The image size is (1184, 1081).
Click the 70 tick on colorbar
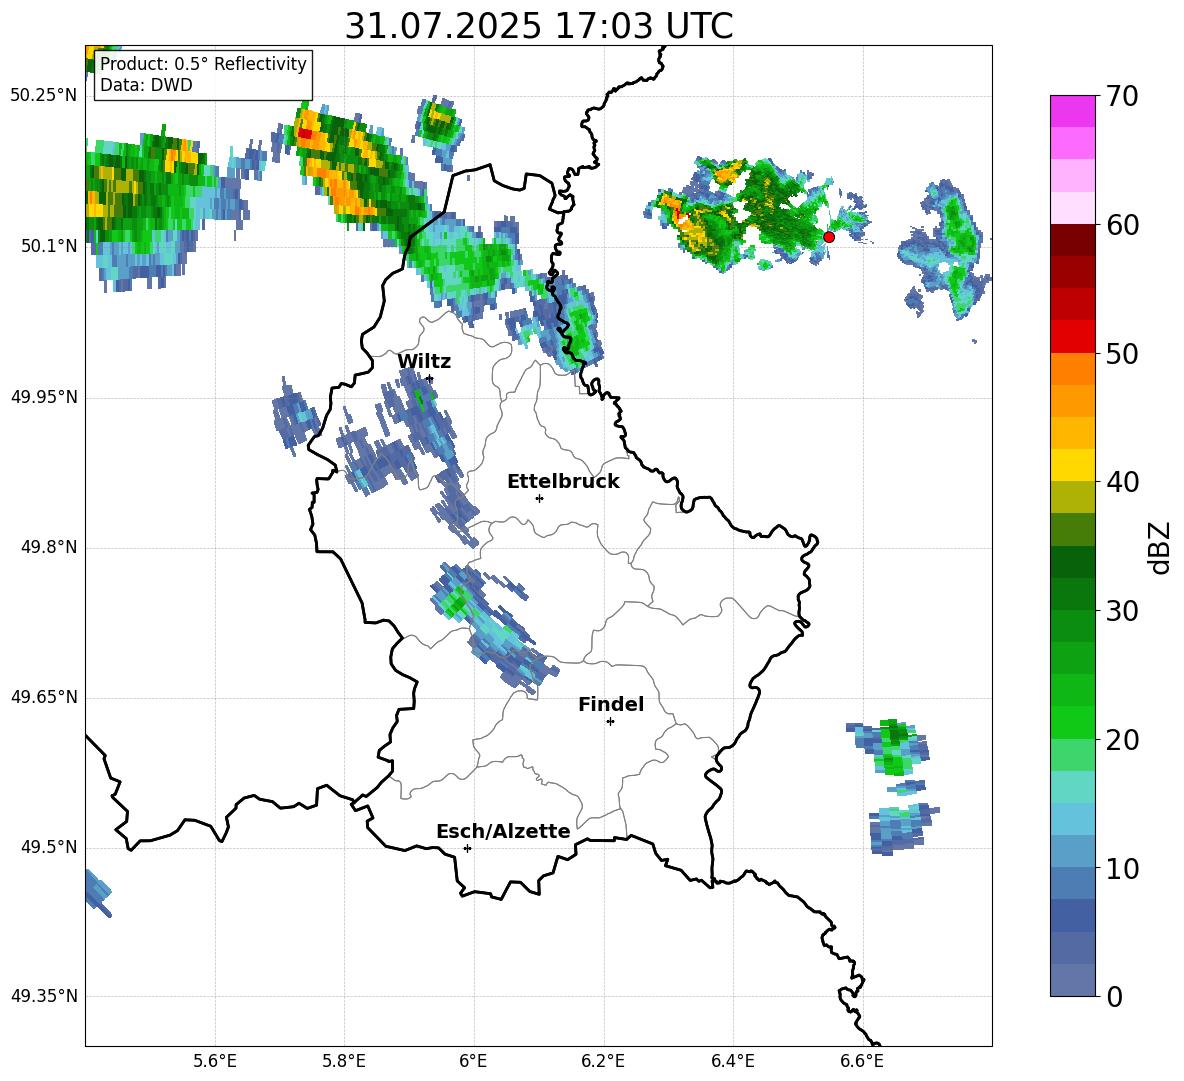pos(1121,97)
